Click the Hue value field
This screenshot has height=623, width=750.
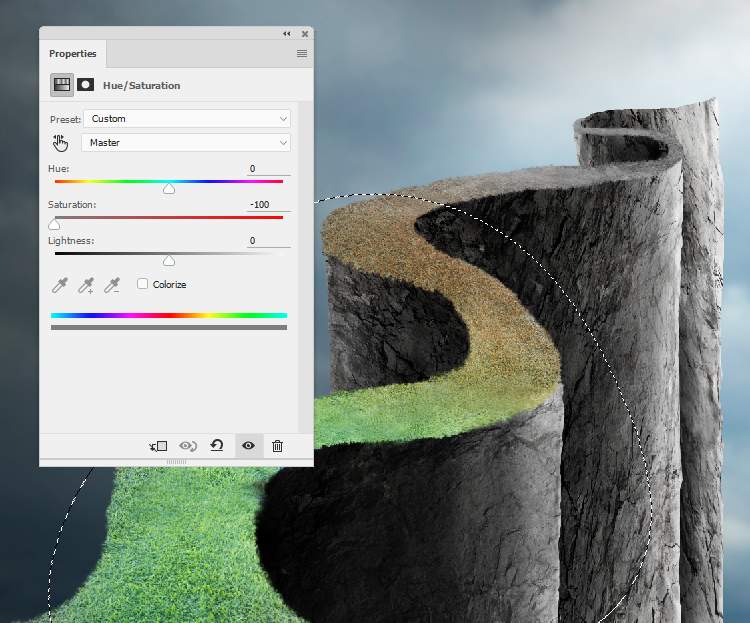(268, 168)
